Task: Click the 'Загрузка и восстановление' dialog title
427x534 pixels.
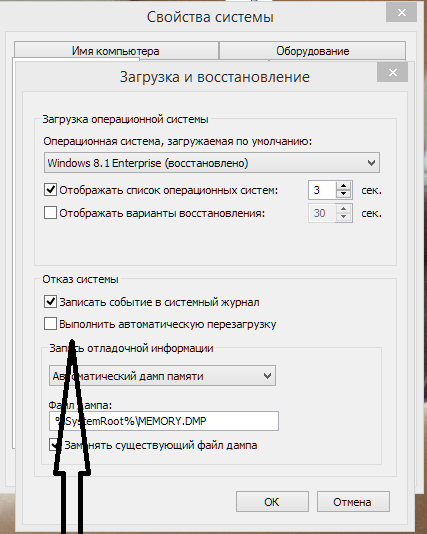Action: click(215, 77)
